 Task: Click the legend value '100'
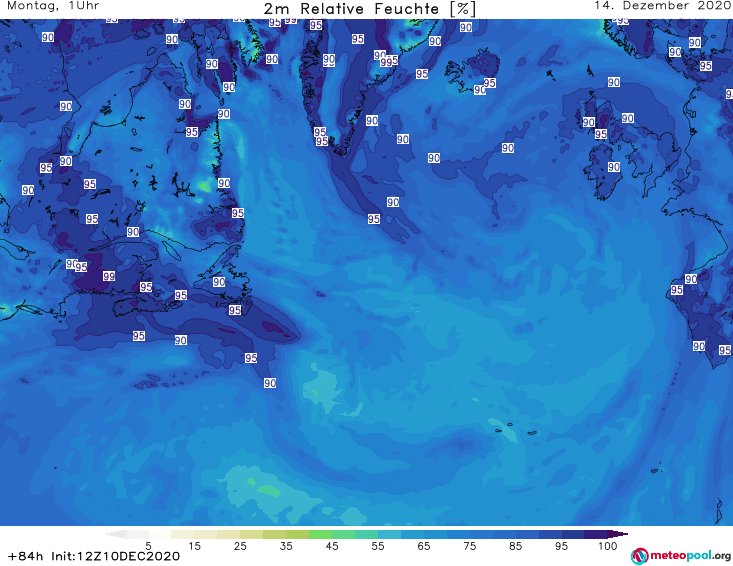[x=608, y=546]
